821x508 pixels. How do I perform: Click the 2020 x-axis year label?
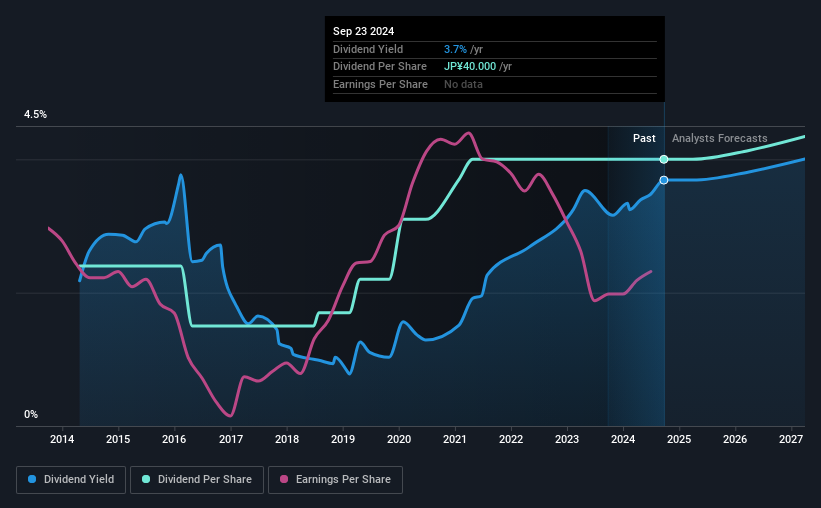point(398,439)
